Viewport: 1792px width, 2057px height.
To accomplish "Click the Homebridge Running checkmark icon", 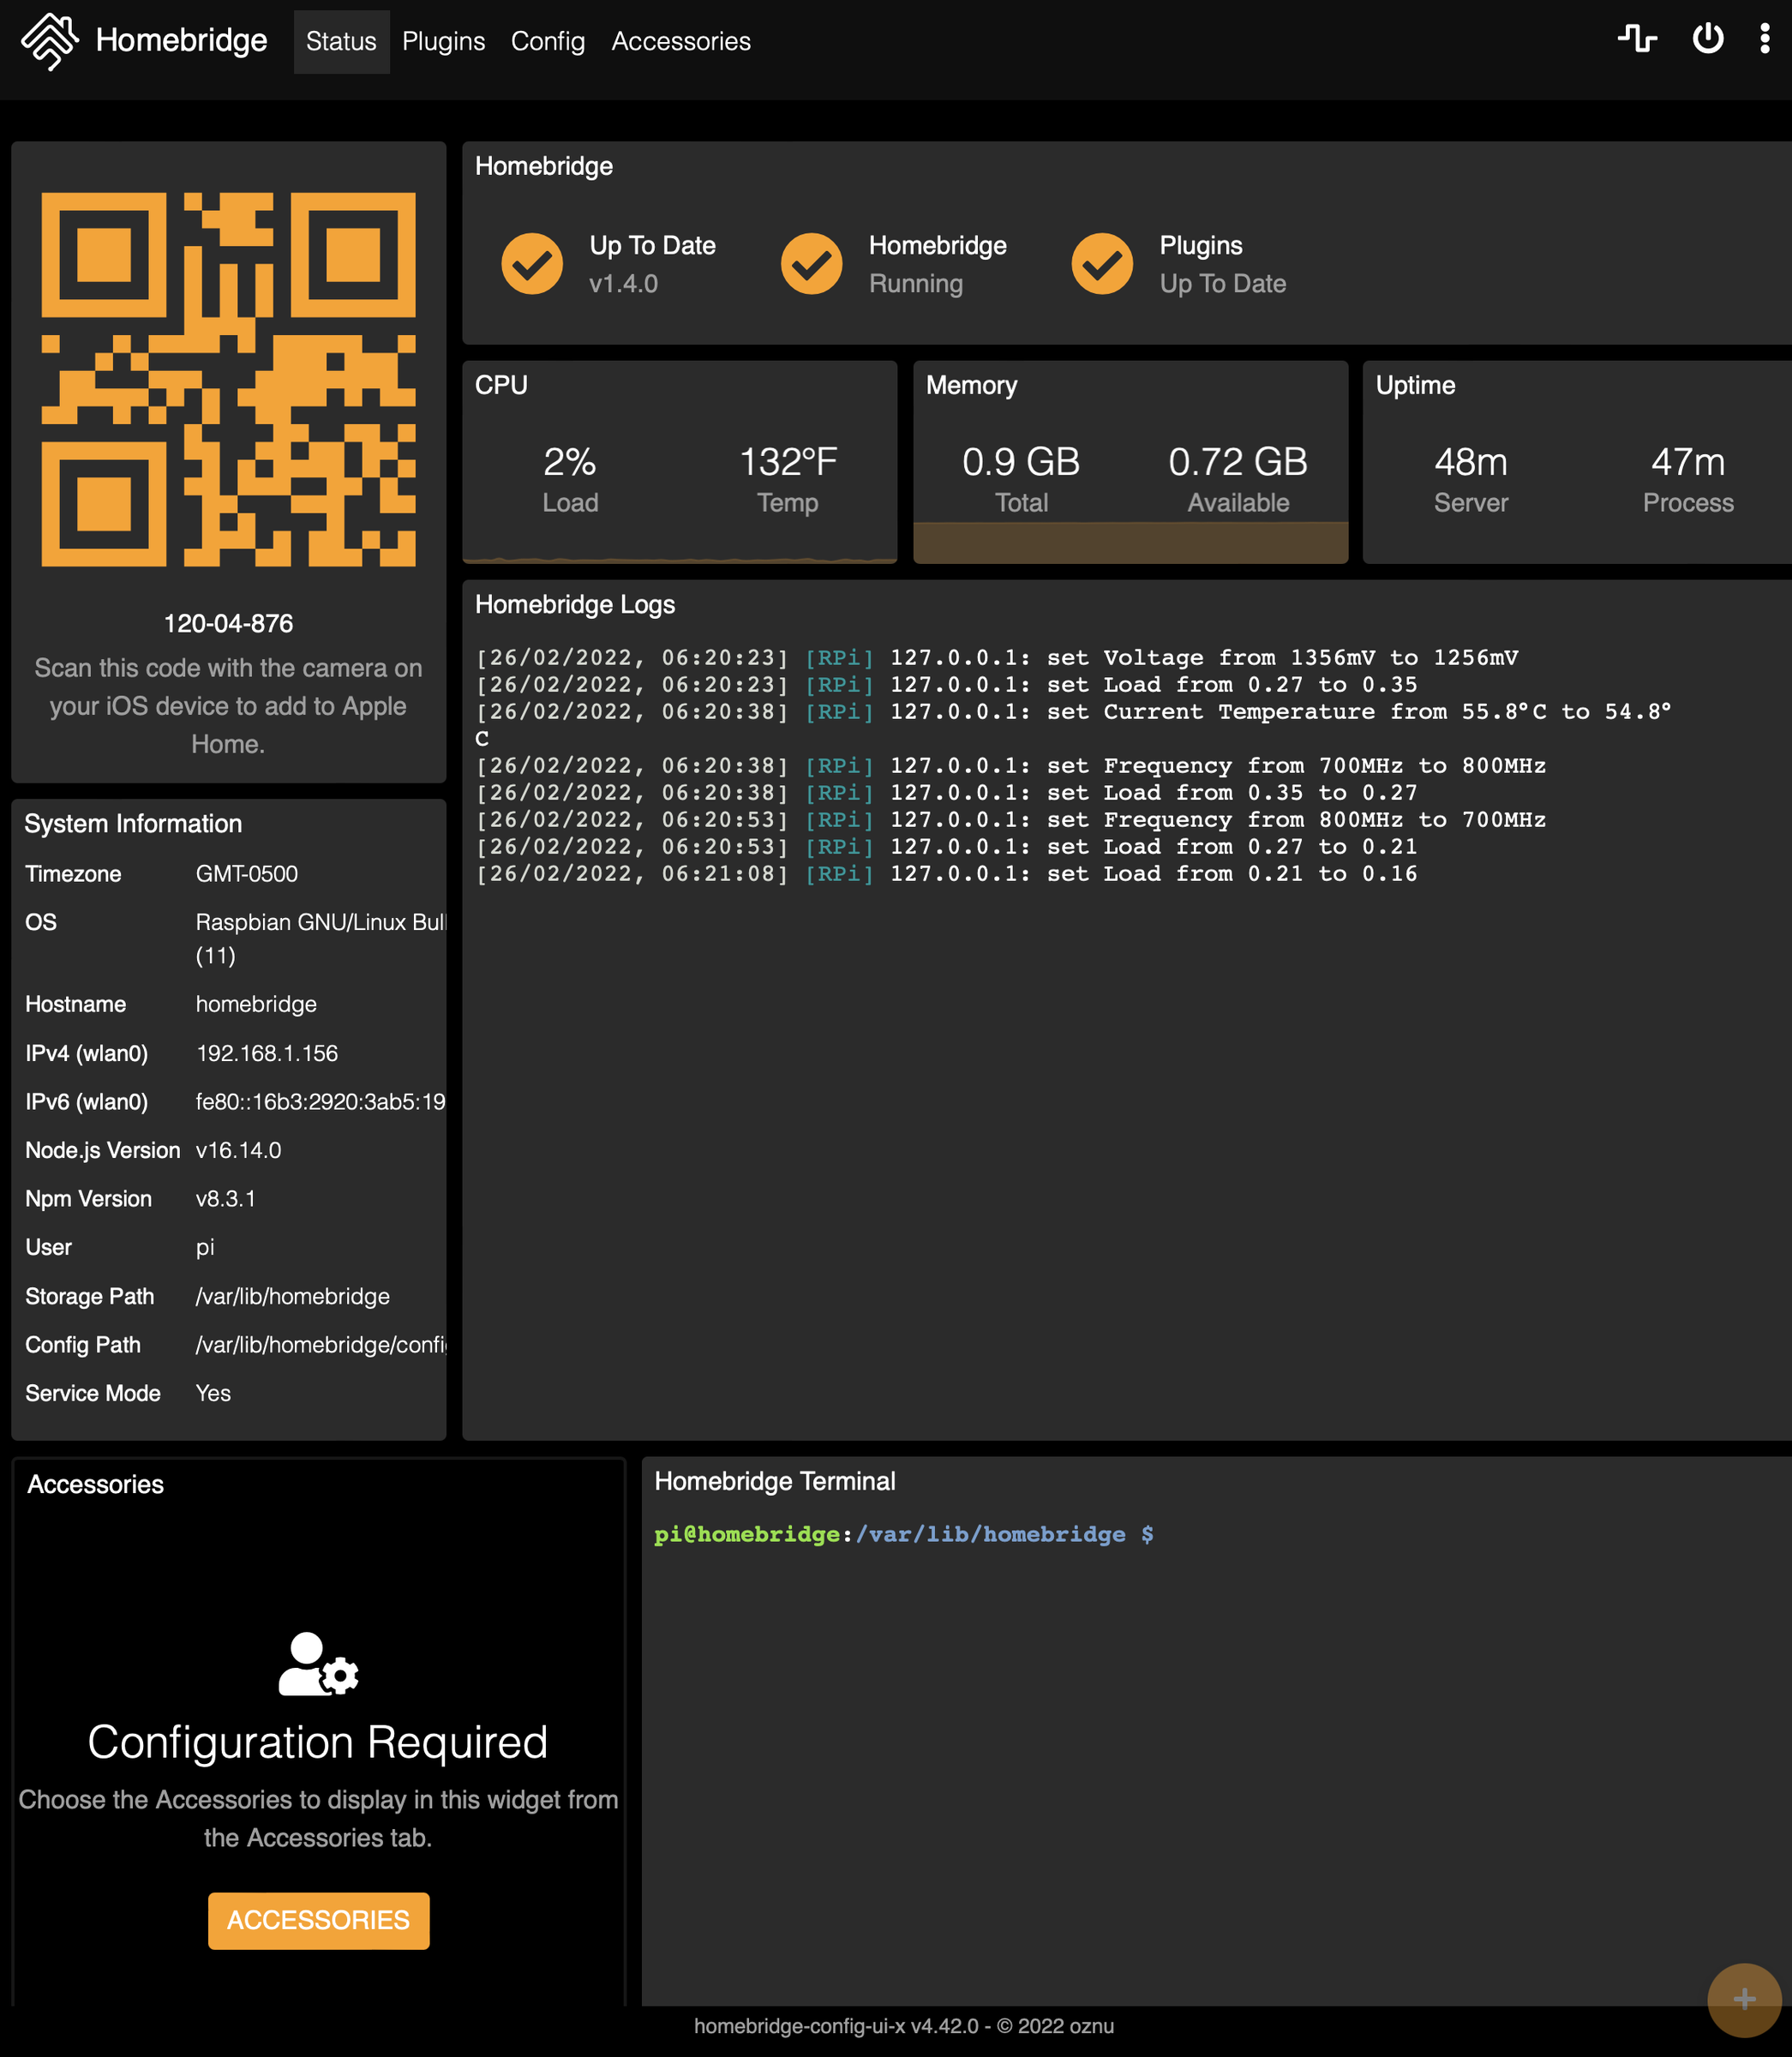I will (811, 264).
